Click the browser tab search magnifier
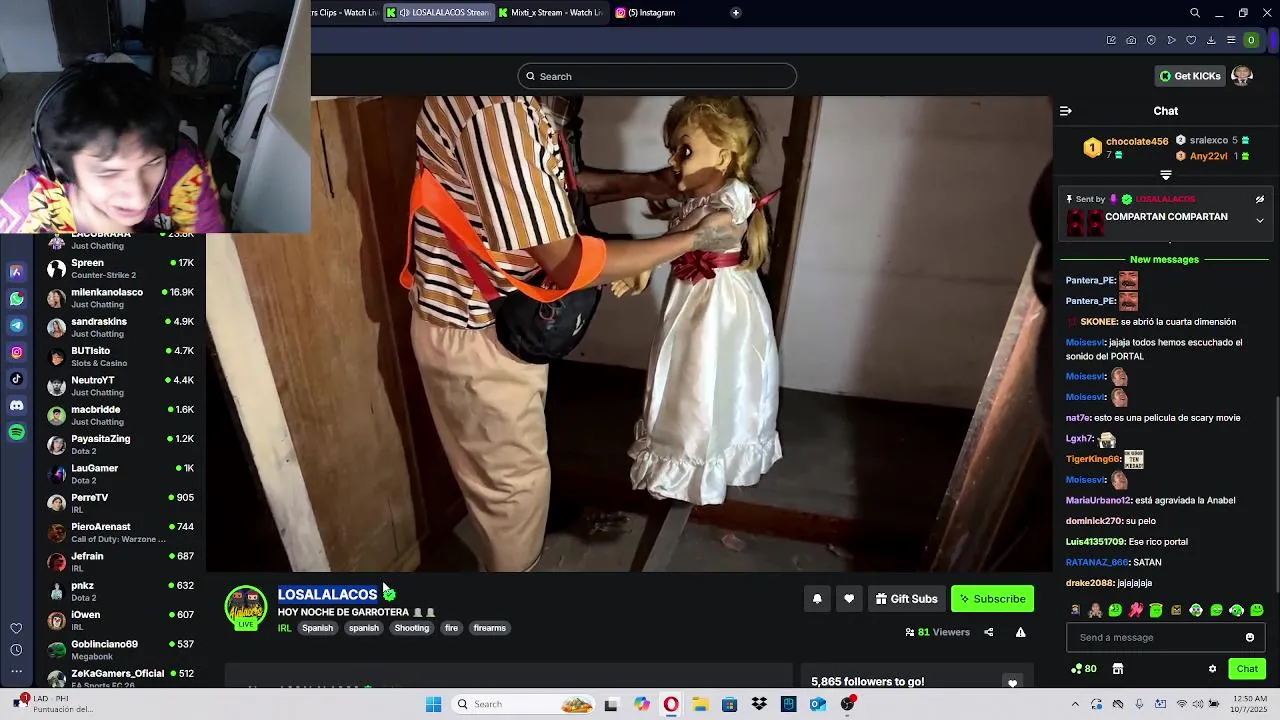Image resolution: width=1280 pixels, height=720 pixels. (1195, 13)
